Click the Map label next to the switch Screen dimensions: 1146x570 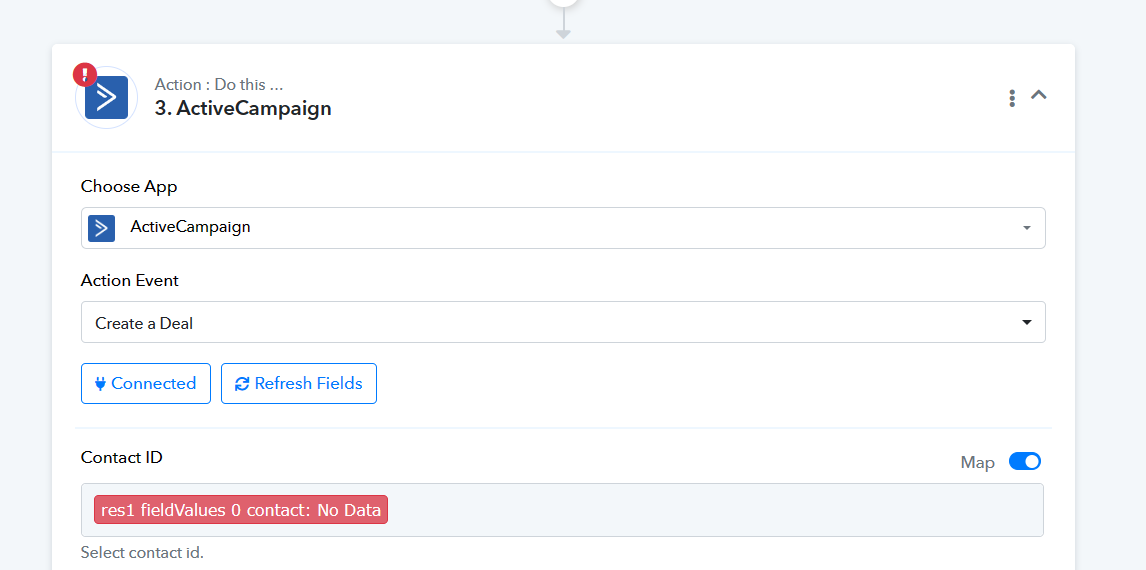click(x=977, y=463)
